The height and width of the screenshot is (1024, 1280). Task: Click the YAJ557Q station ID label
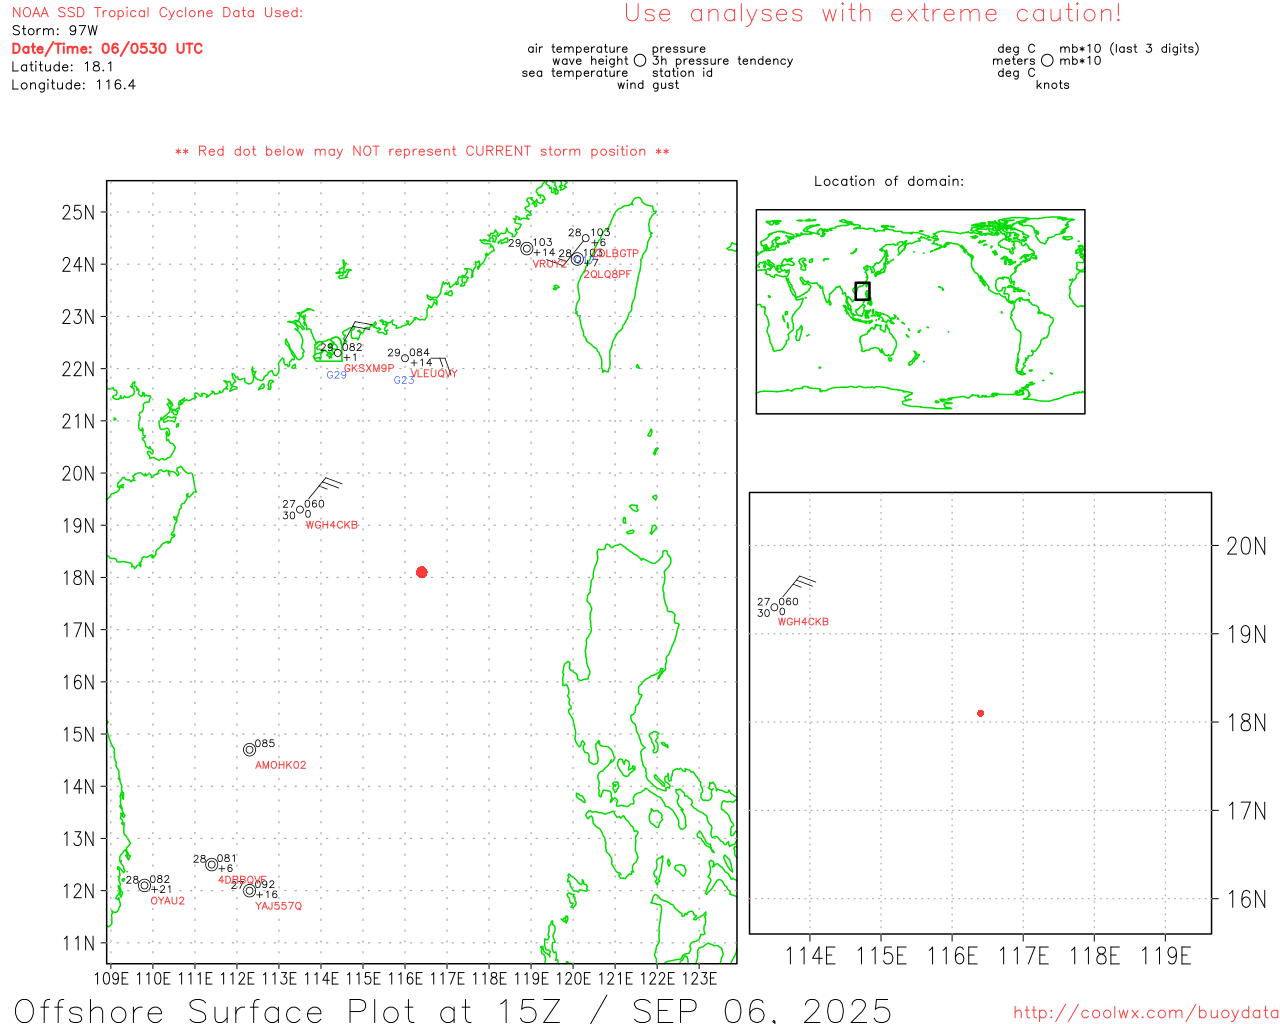(x=278, y=906)
